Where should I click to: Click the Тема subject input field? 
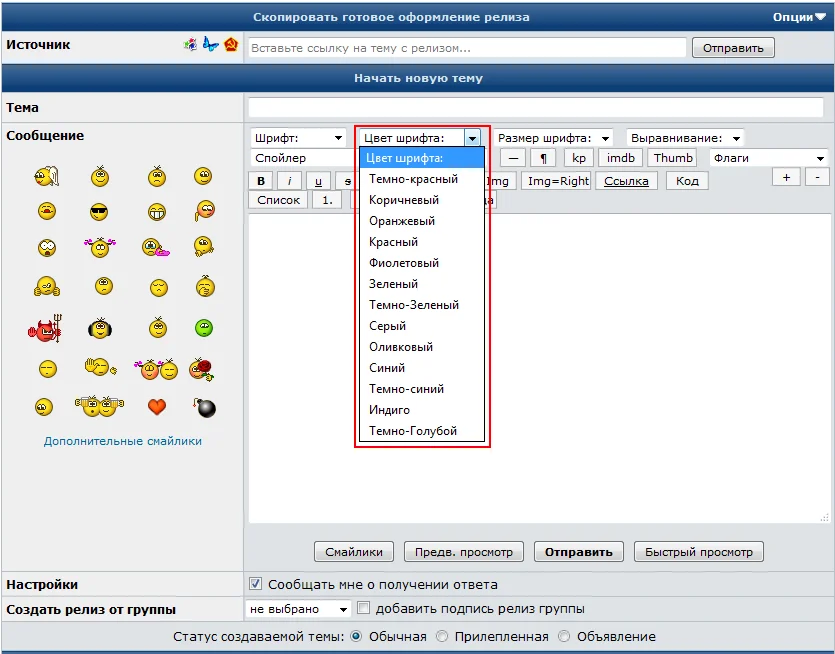pyautogui.click(x=536, y=108)
